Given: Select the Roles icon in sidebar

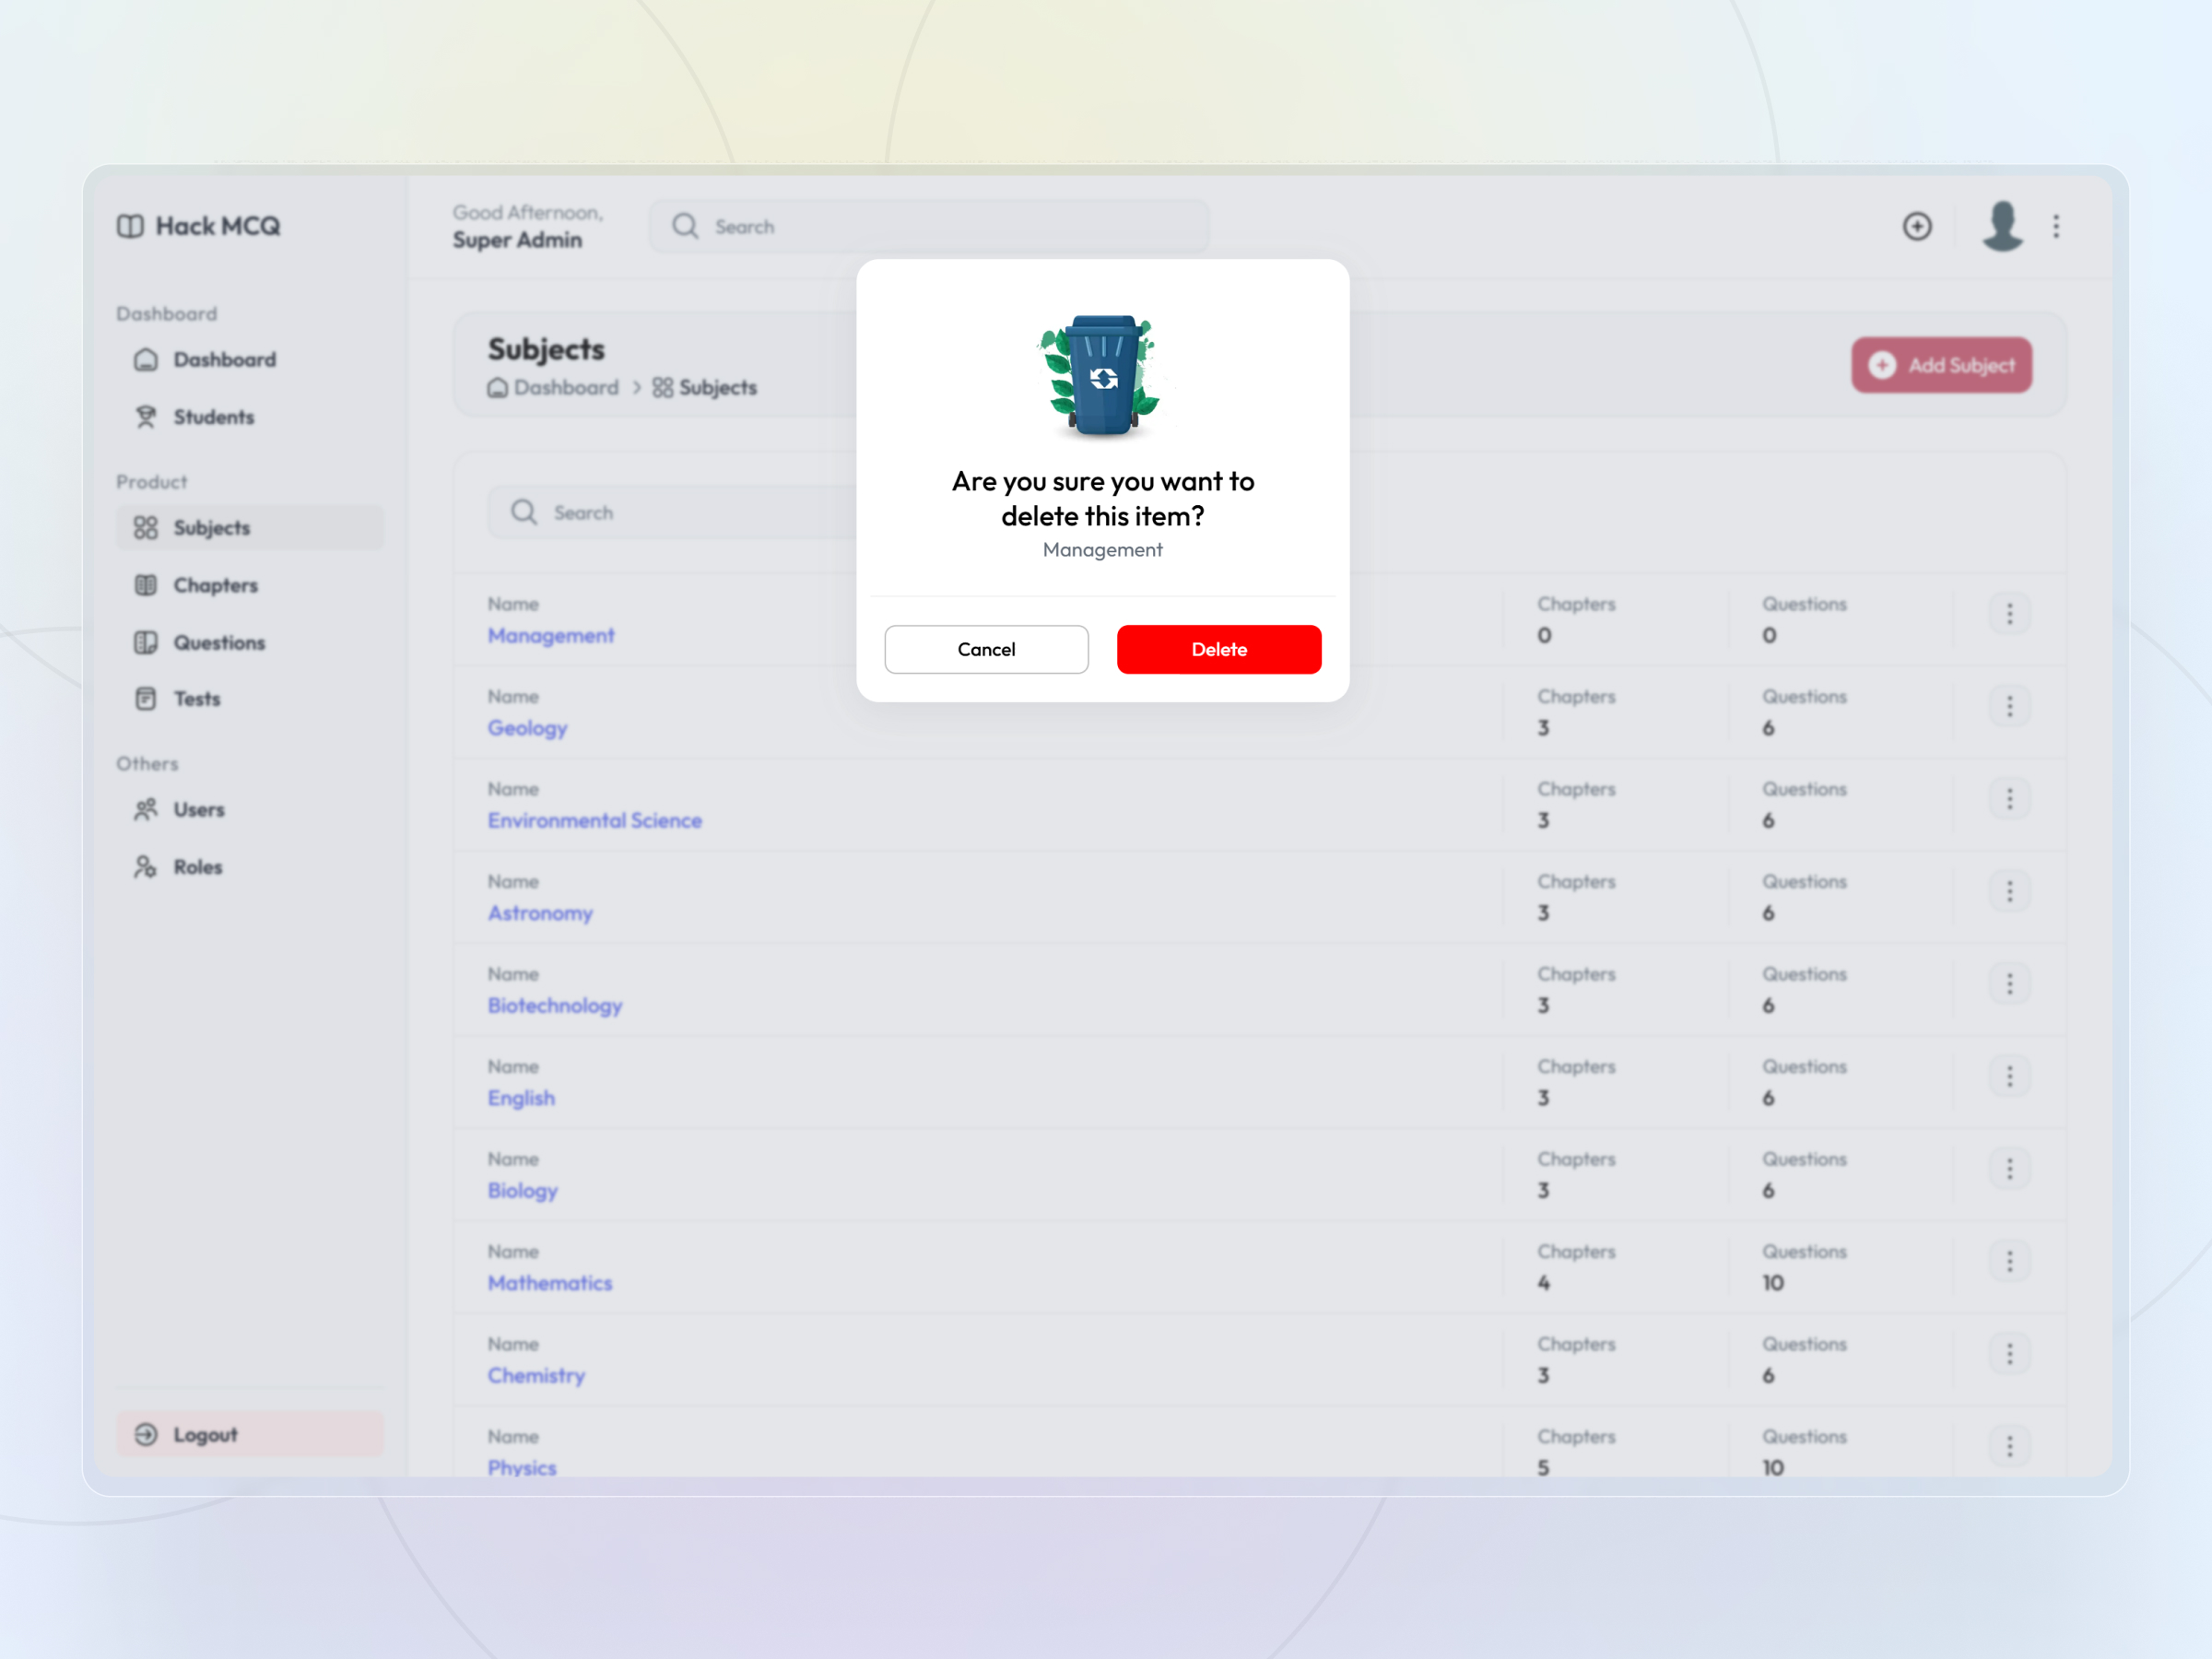Looking at the screenshot, I should coord(145,867).
